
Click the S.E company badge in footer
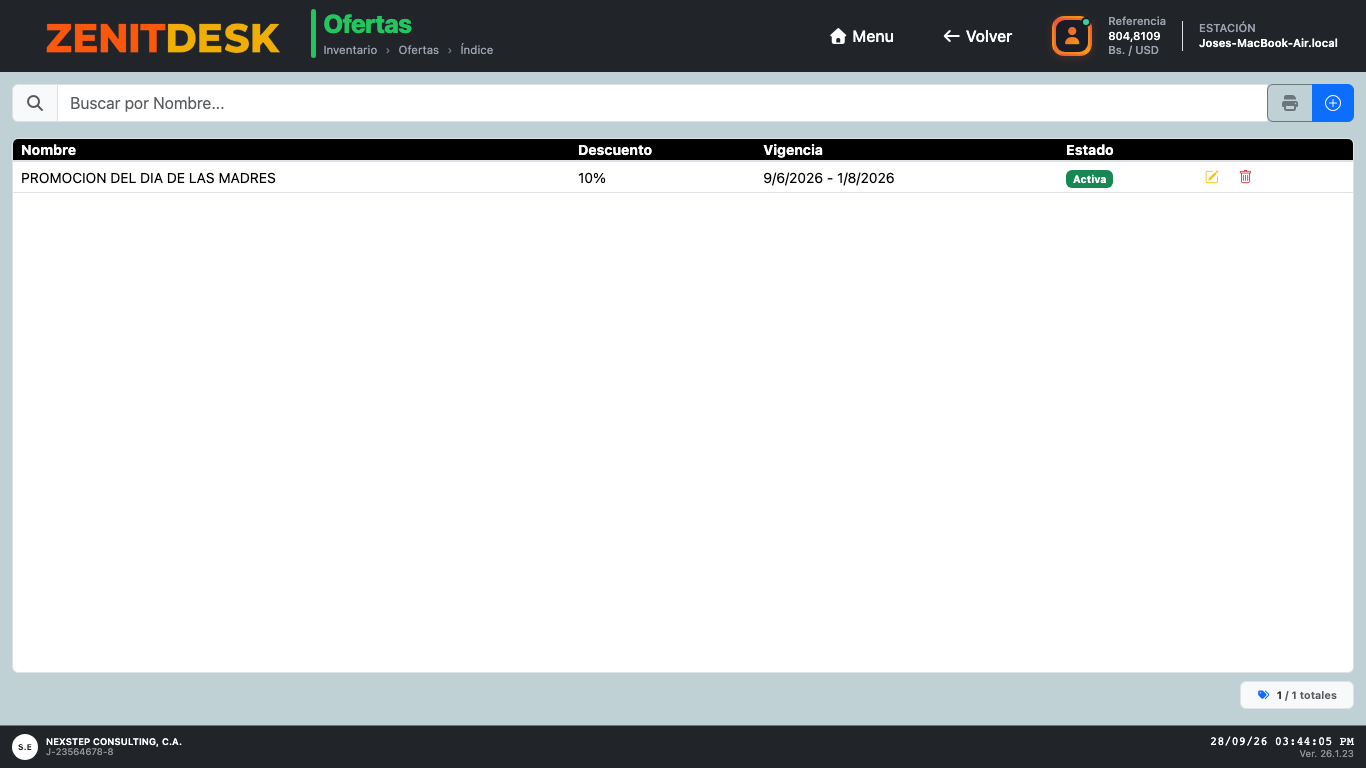click(25, 746)
